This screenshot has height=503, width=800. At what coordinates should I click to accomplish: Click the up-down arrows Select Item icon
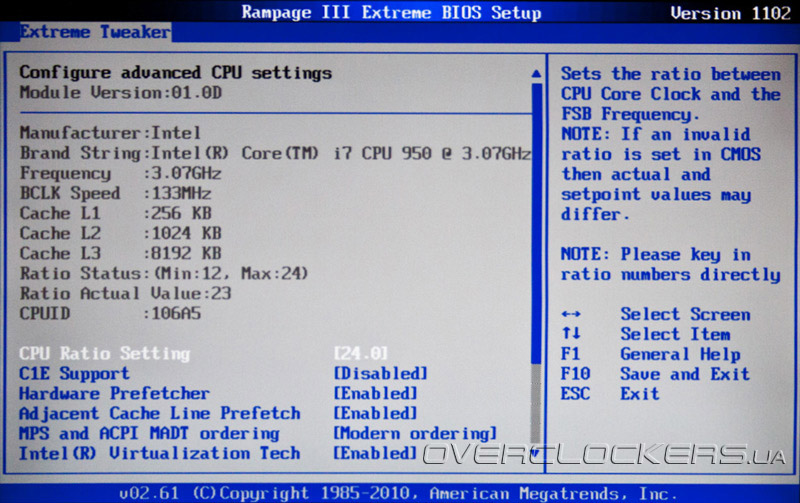571,334
